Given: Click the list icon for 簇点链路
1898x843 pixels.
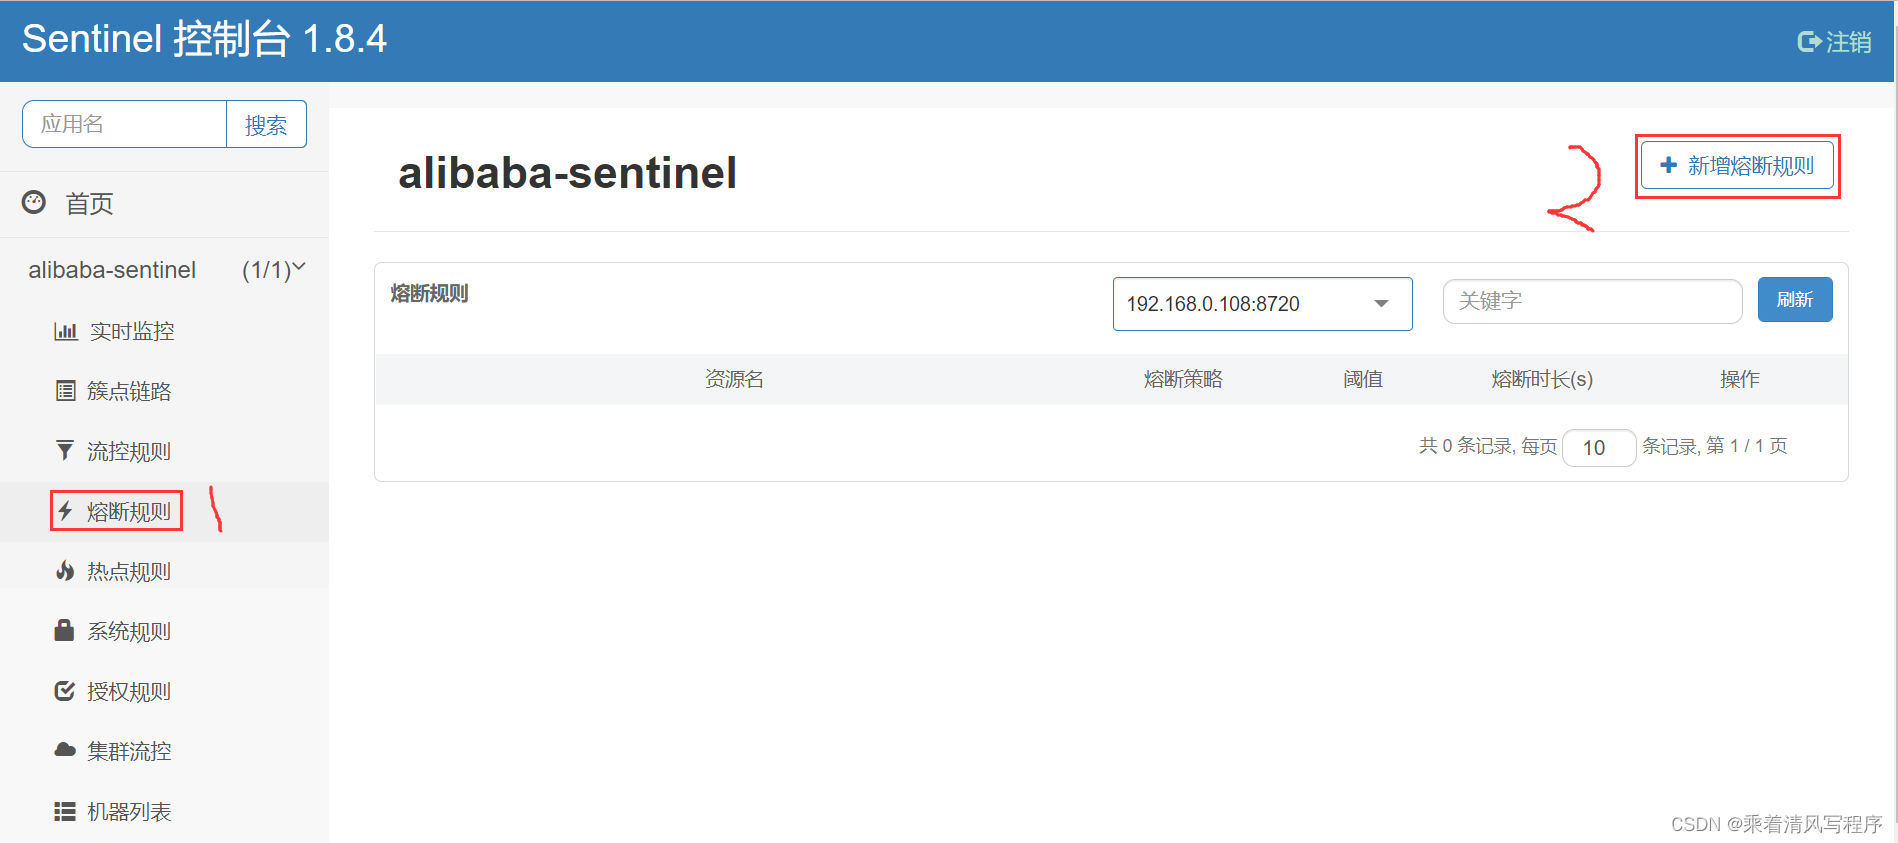Looking at the screenshot, I should coord(65,391).
